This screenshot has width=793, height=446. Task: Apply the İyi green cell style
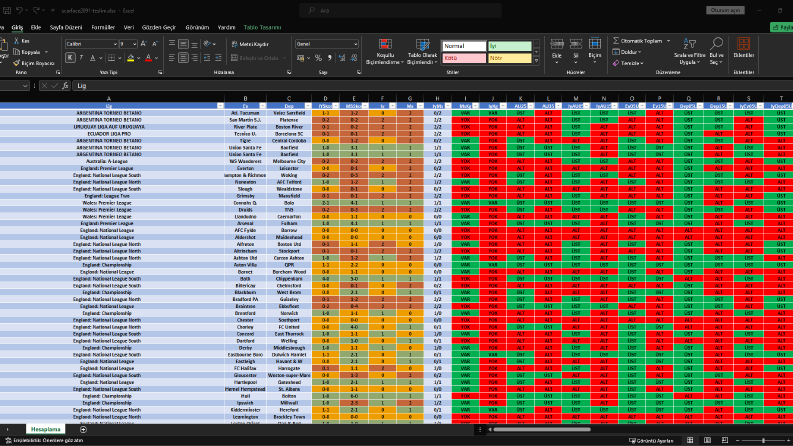point(510,46)
